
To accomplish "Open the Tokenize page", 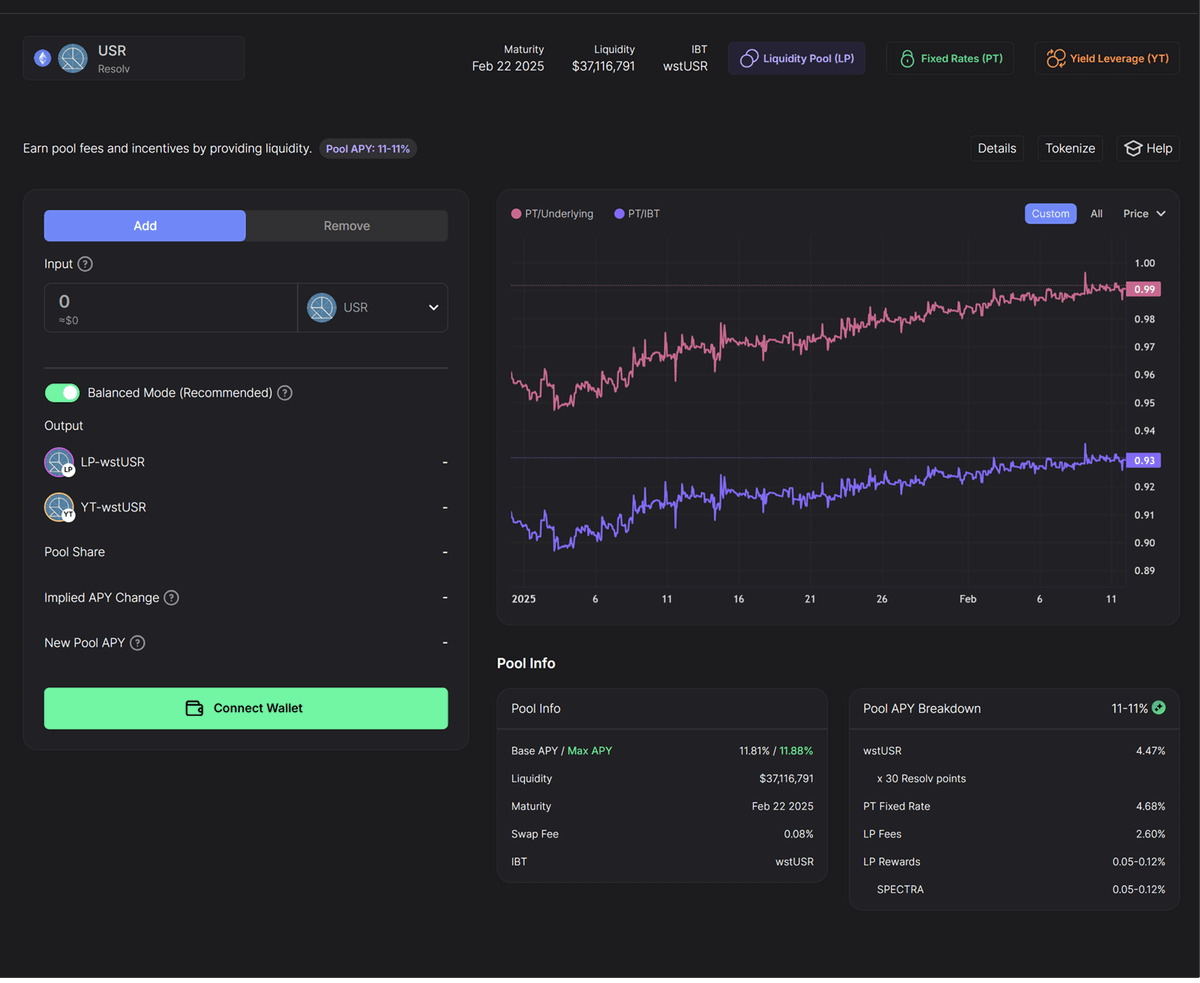I will point(1069,148).
